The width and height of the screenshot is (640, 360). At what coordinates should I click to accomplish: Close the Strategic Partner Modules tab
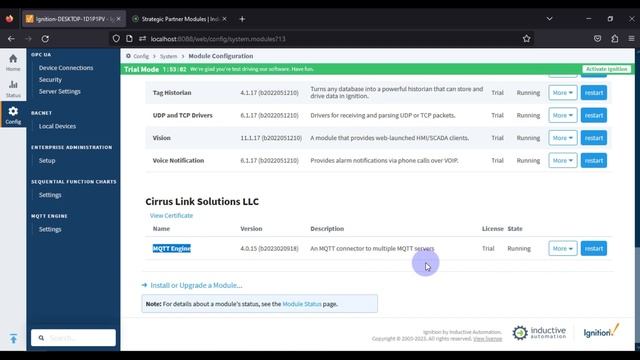[224, 19]
